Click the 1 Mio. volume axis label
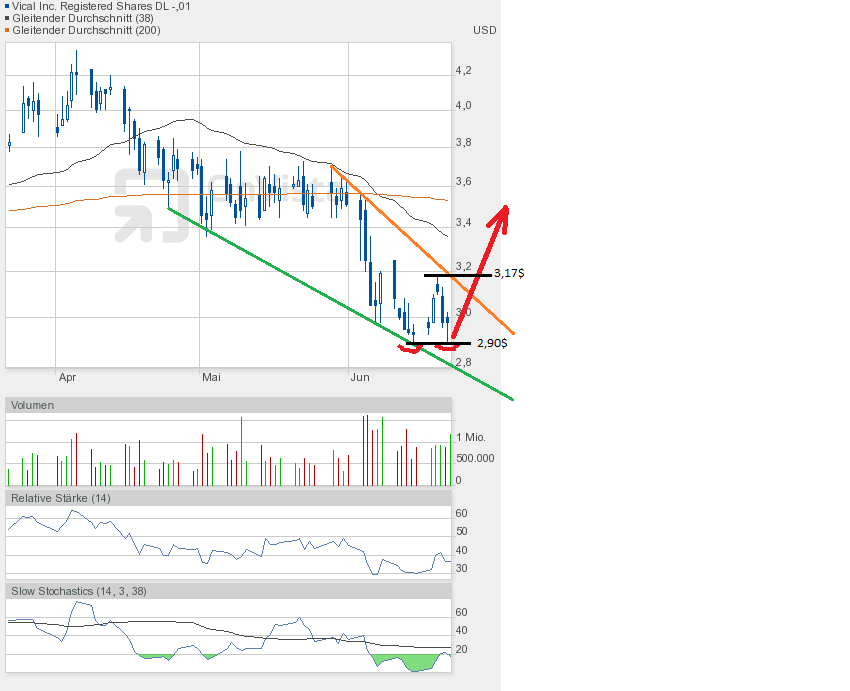Viewport: 850px width, 691px height. (x=472, y=437)
